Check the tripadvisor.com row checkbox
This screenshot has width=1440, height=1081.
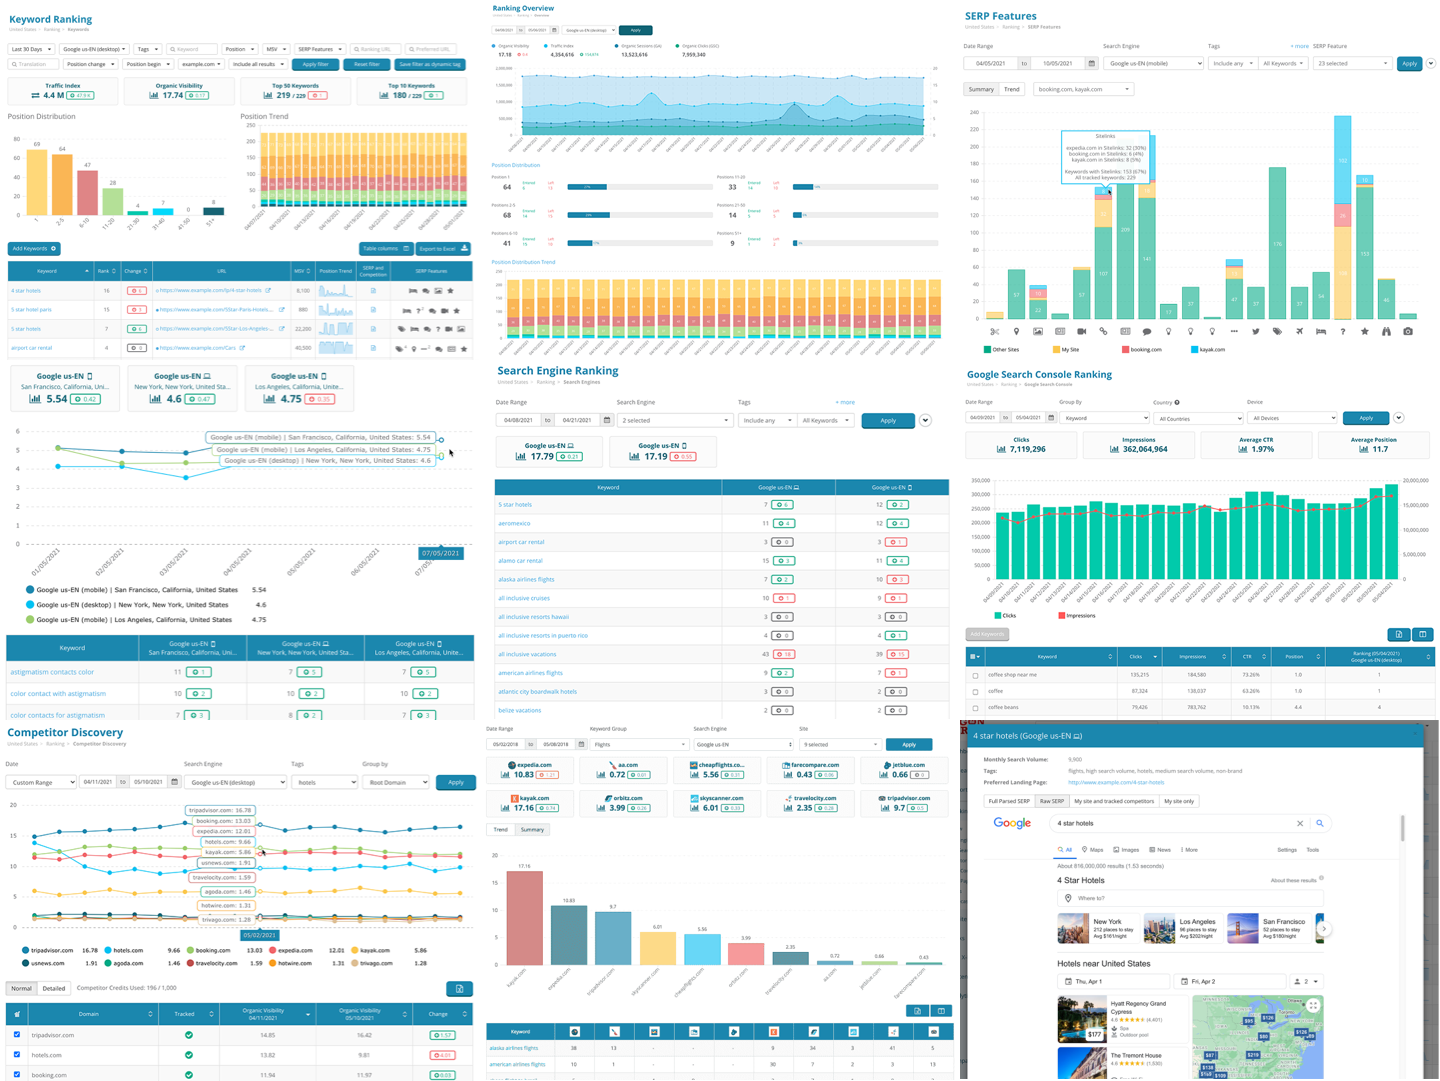[17, 1035]
